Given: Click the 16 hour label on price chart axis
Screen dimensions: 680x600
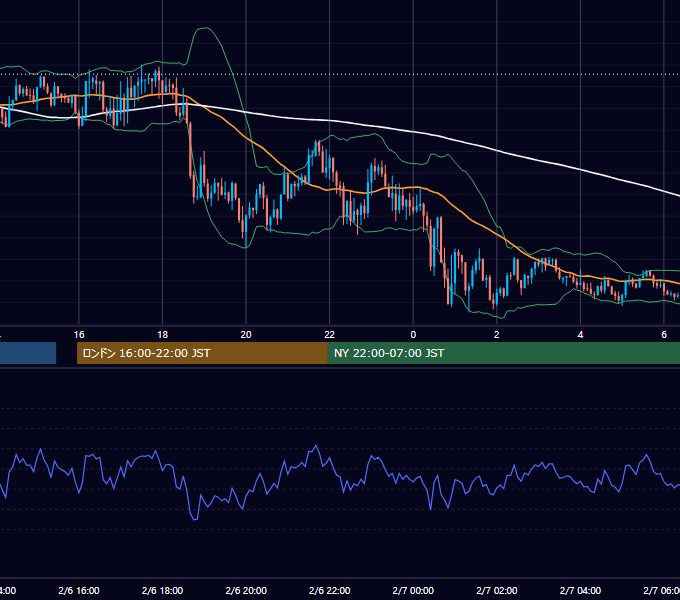Looking at the screenshot, I should (x=79, y=335).
